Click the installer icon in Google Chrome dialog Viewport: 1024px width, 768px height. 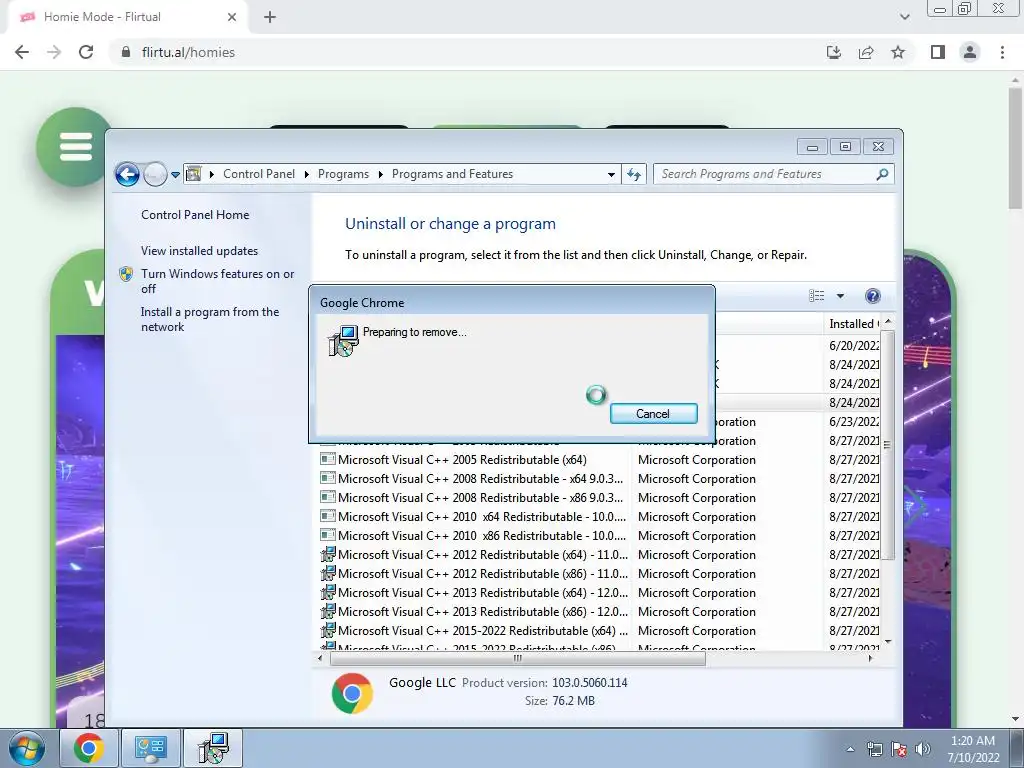(x=343, y=341)
